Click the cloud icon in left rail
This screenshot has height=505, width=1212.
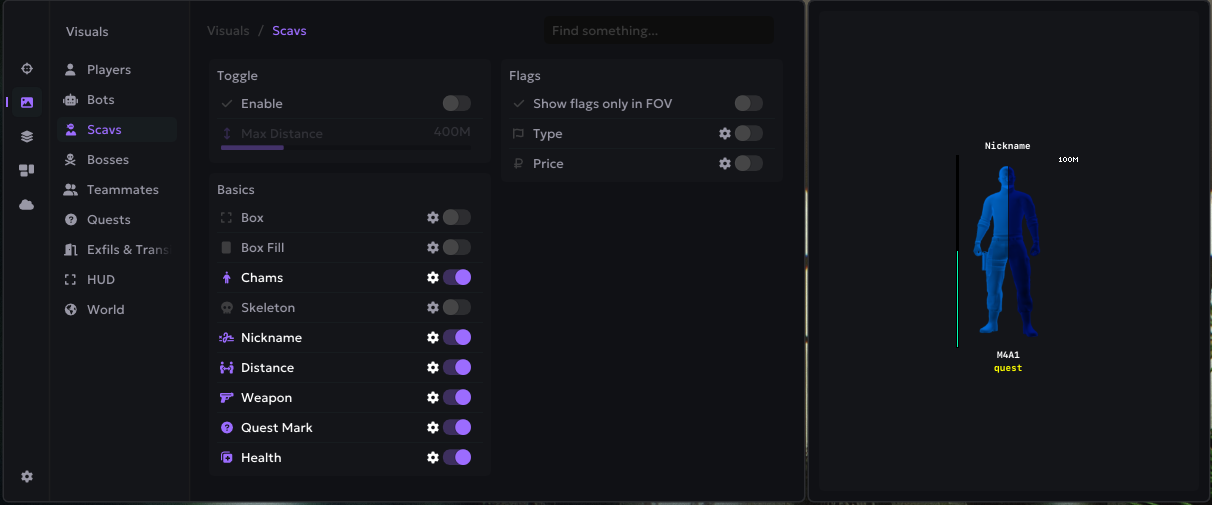pyautogui.click(x=27, y=204)
